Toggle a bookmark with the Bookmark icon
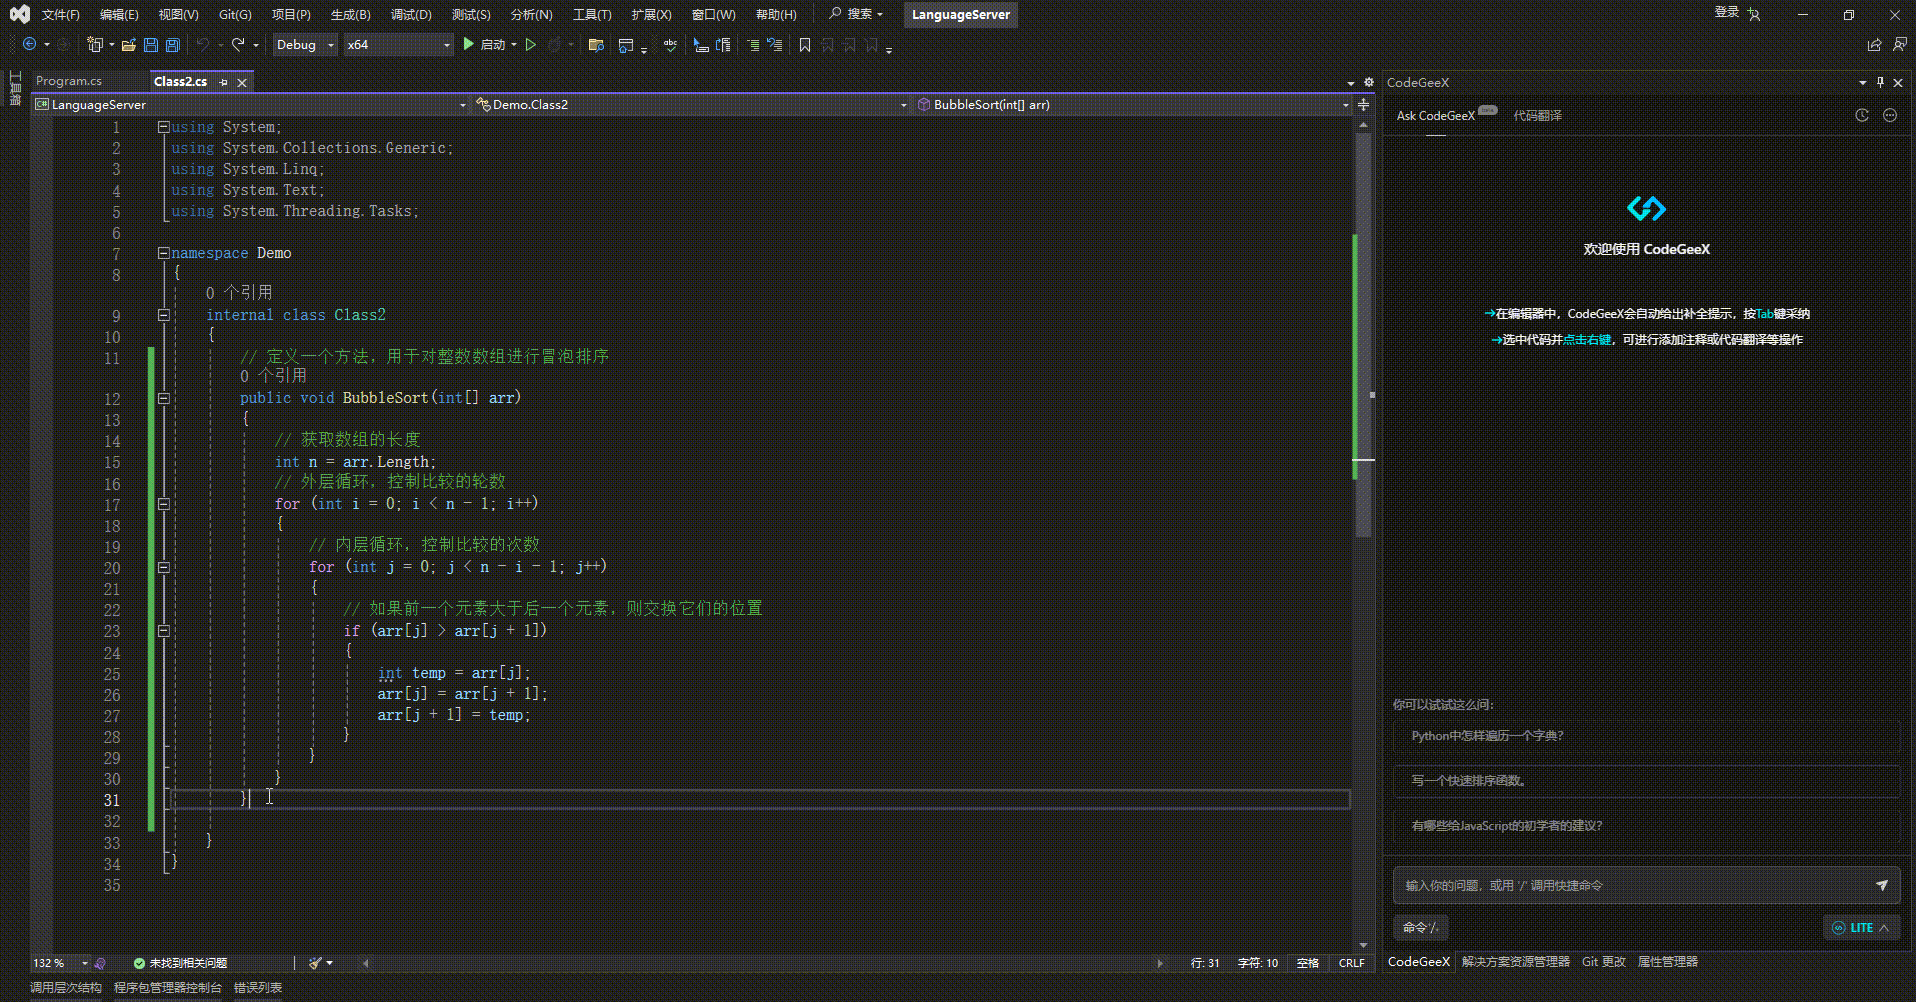 [x=805, y=44]
